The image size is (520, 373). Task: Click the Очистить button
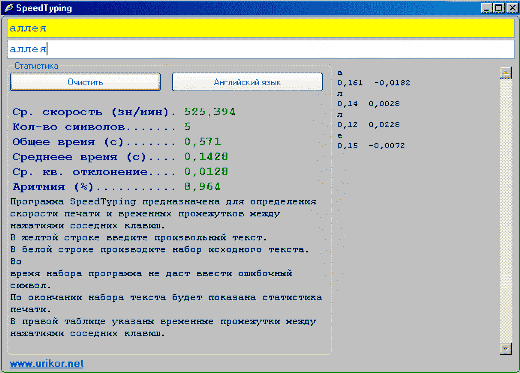(x=85, y=82)
